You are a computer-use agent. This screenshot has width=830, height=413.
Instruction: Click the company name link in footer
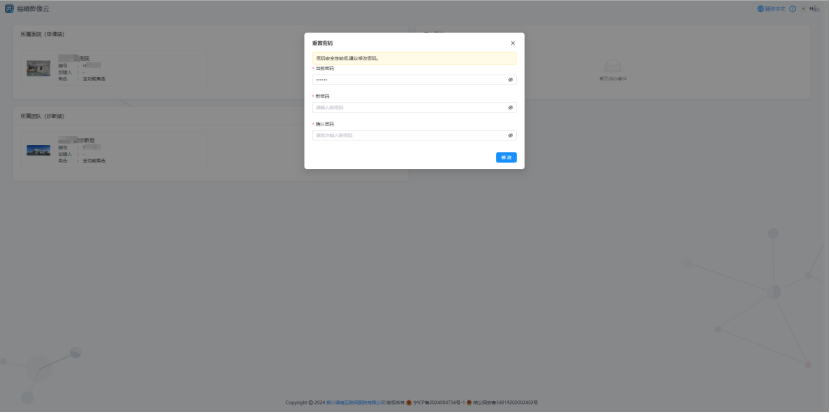[356, 402]
